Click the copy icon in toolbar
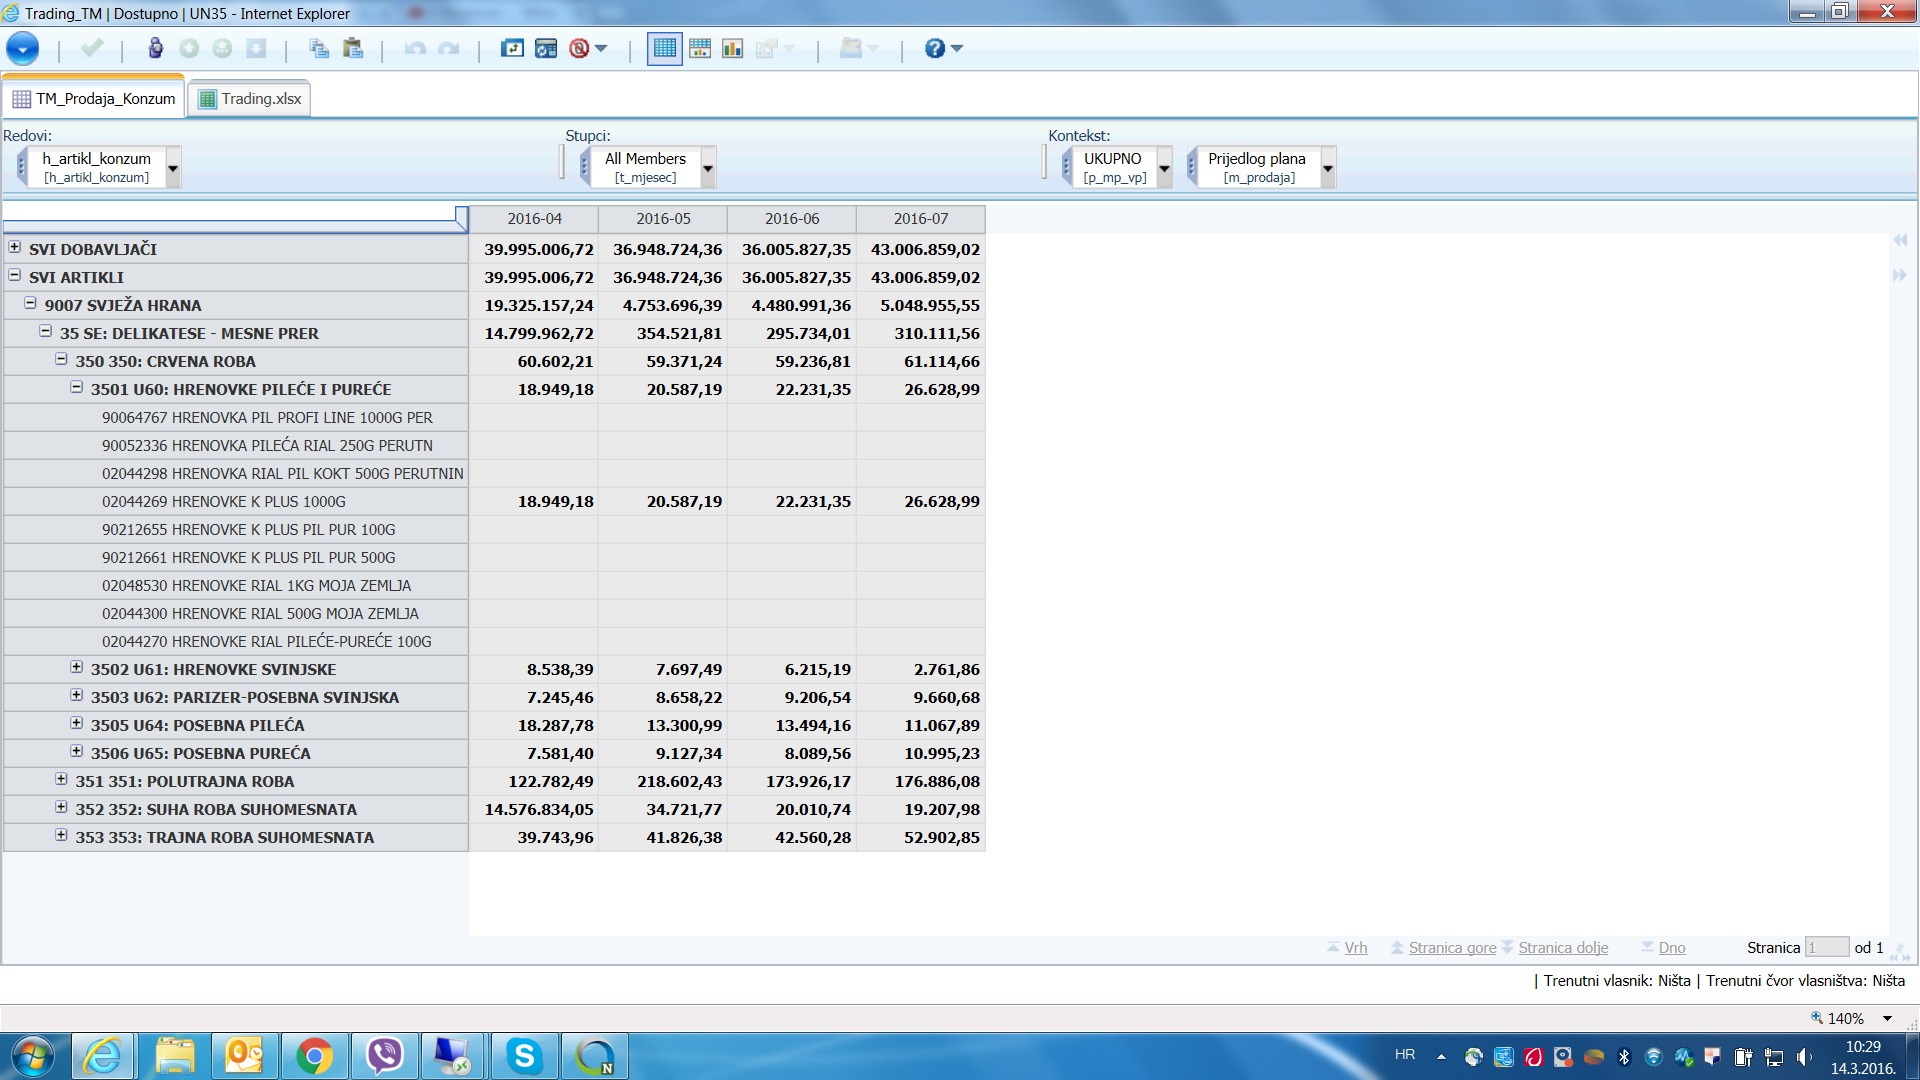Image resolution: width=1920 pixels, height=1080 pixels. [319, 48]
